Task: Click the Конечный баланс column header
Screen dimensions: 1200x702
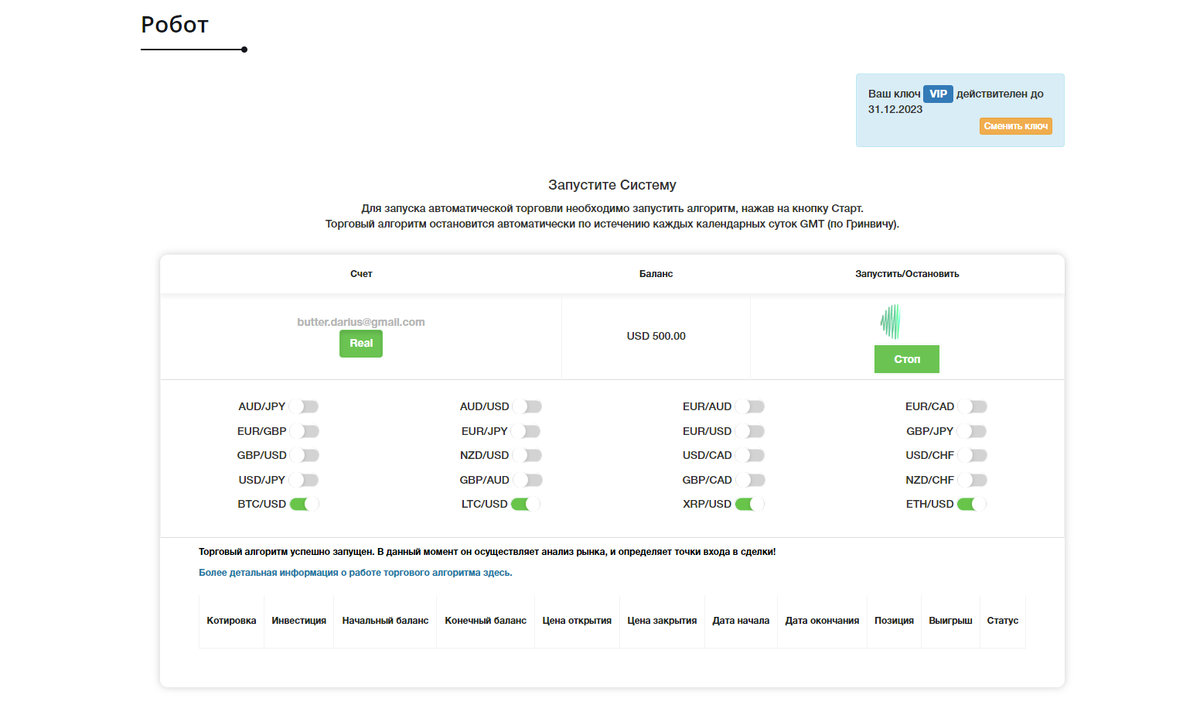Action: tap(485, 620)
